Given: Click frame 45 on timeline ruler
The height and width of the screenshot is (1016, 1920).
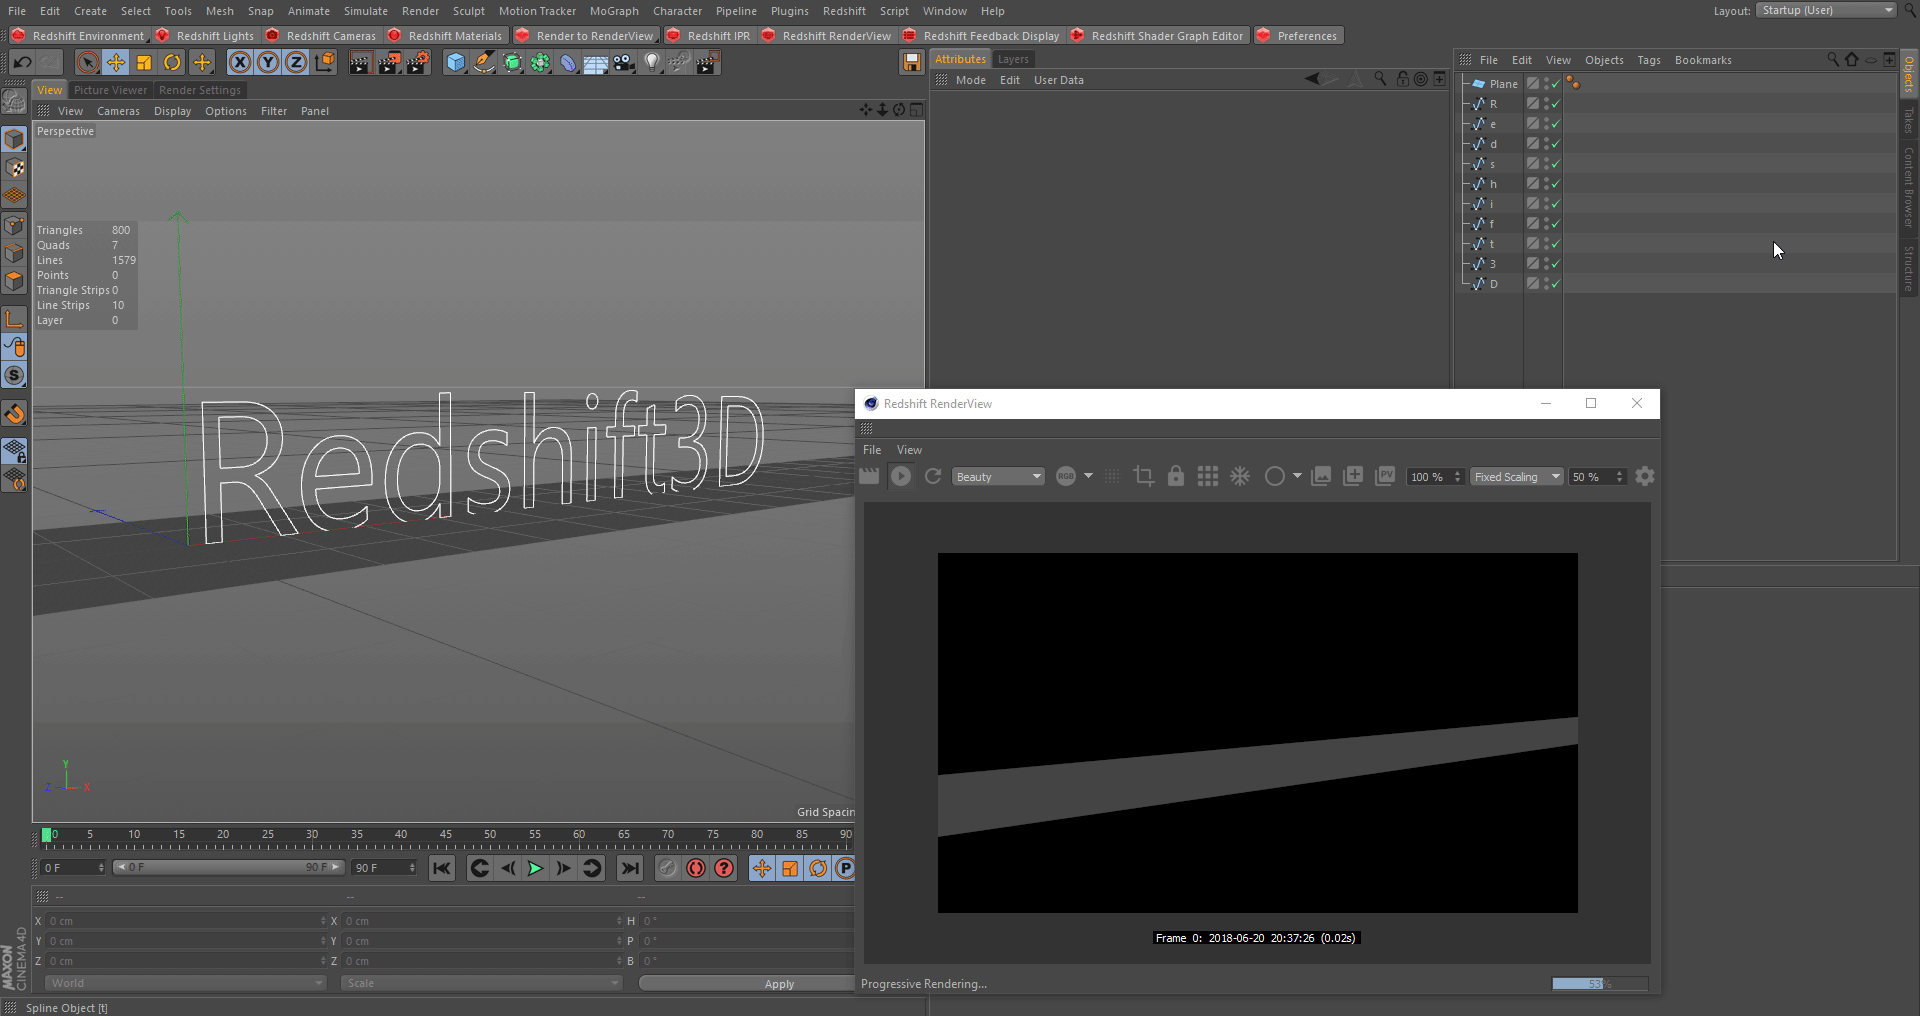Looking at the screenshot, I should pos(445,834).
